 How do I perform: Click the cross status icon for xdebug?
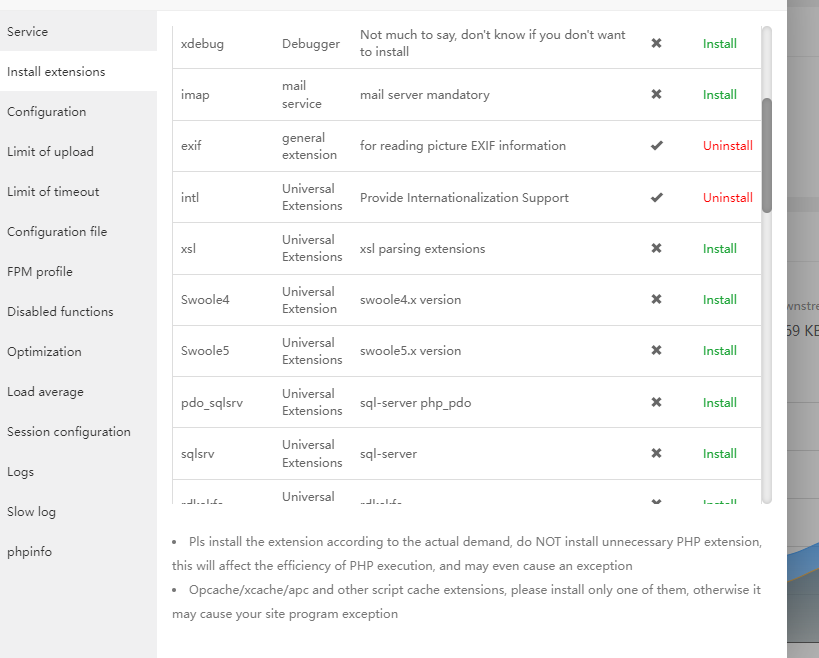(656, 43)
